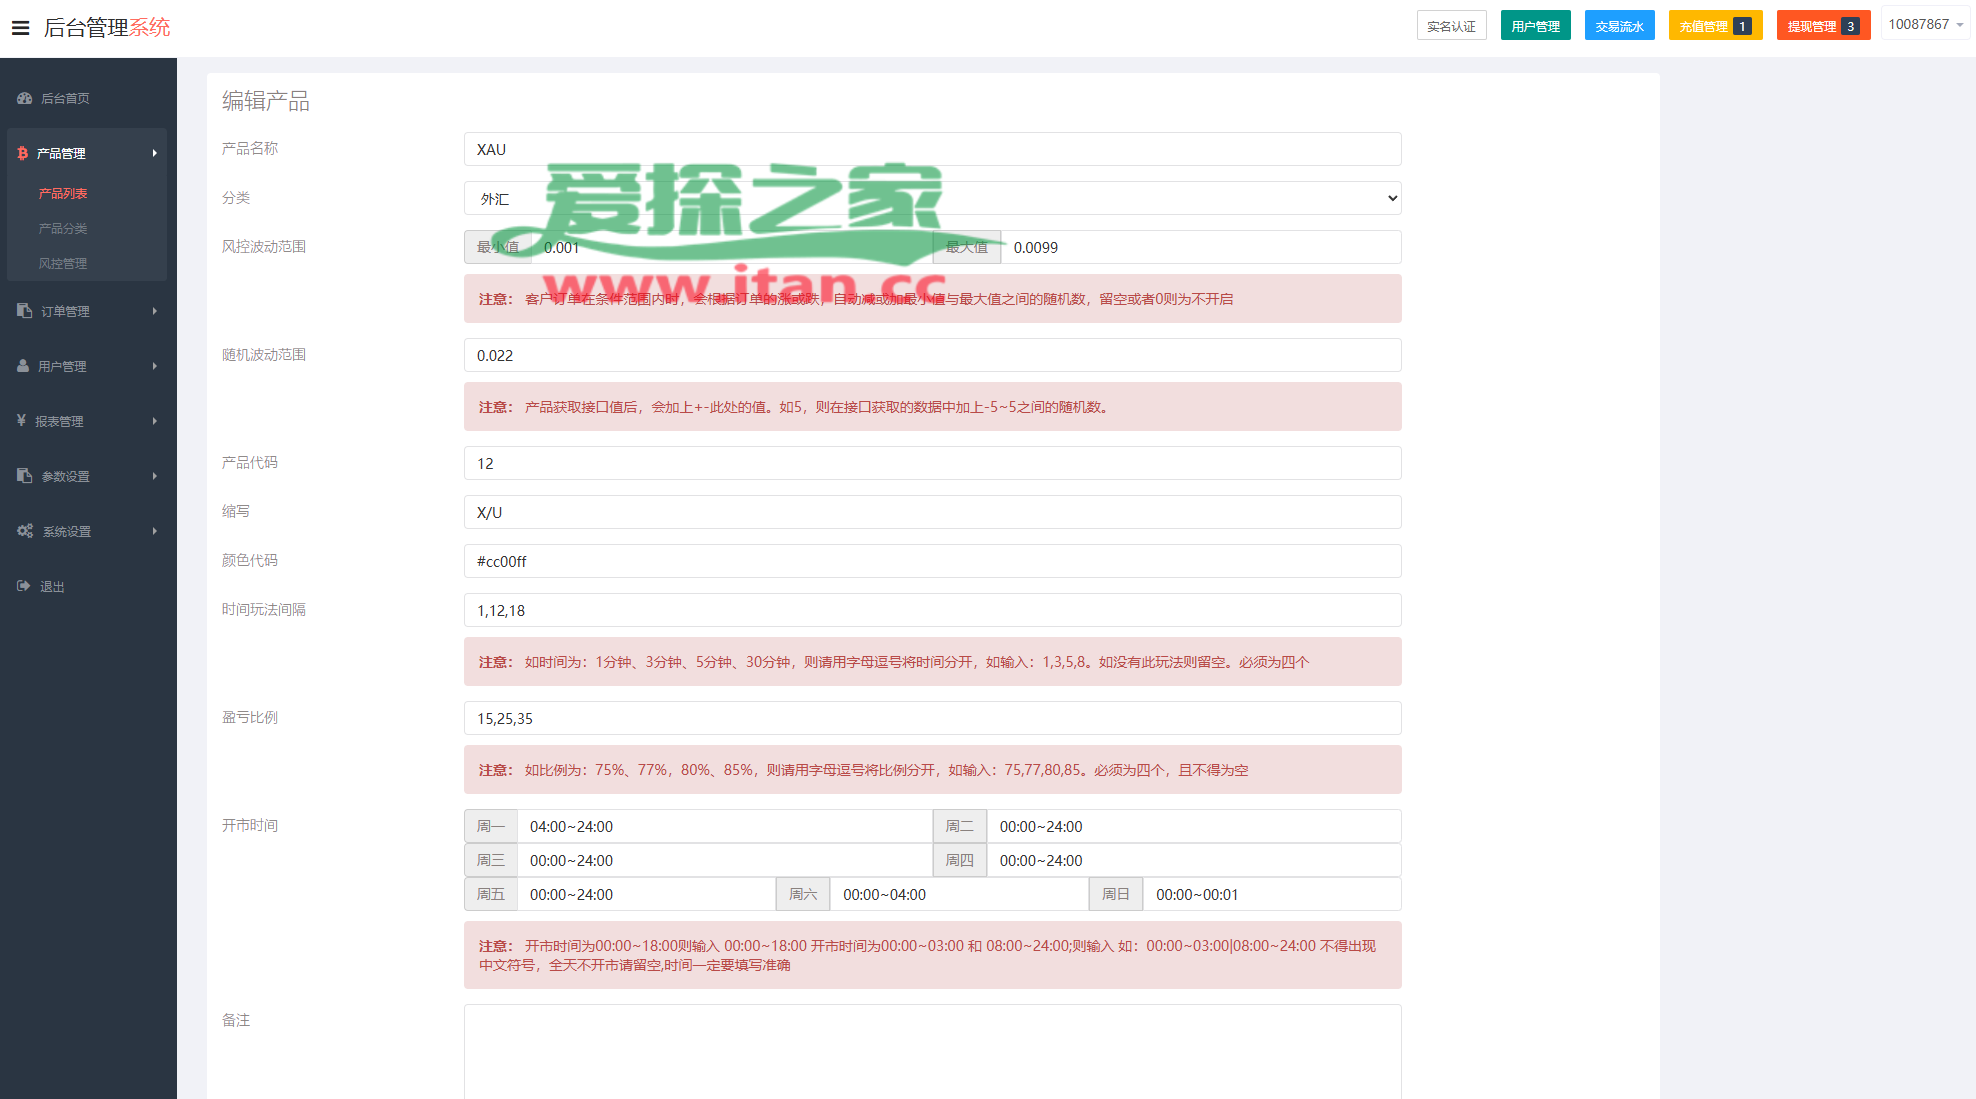Expand the 订单管理 submenu arrow
This screenshot has width=1976, height=1099.
(x=155, y=311)
